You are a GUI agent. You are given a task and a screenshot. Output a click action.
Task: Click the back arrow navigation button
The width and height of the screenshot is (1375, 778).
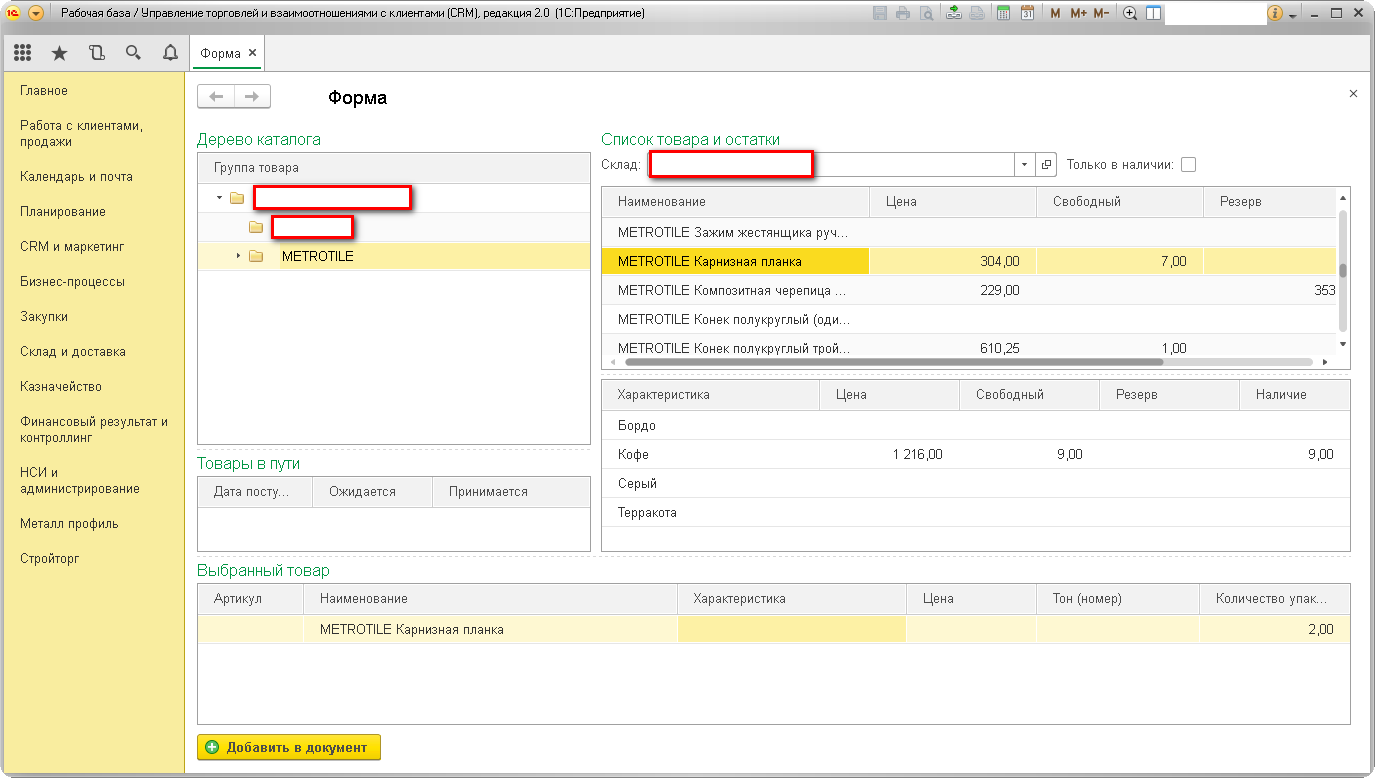tap(216, 97)
